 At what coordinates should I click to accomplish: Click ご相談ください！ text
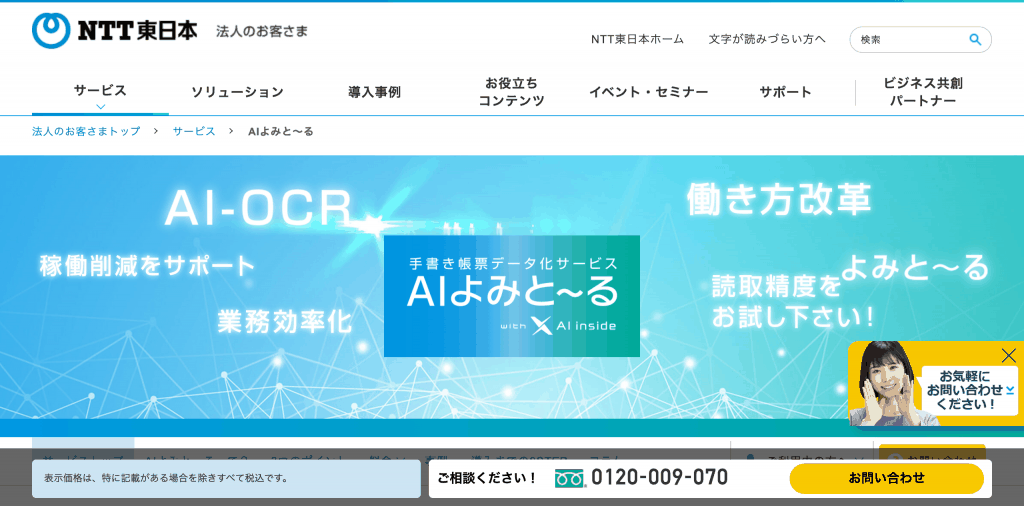pyautogui.click(x=487, y=478)
